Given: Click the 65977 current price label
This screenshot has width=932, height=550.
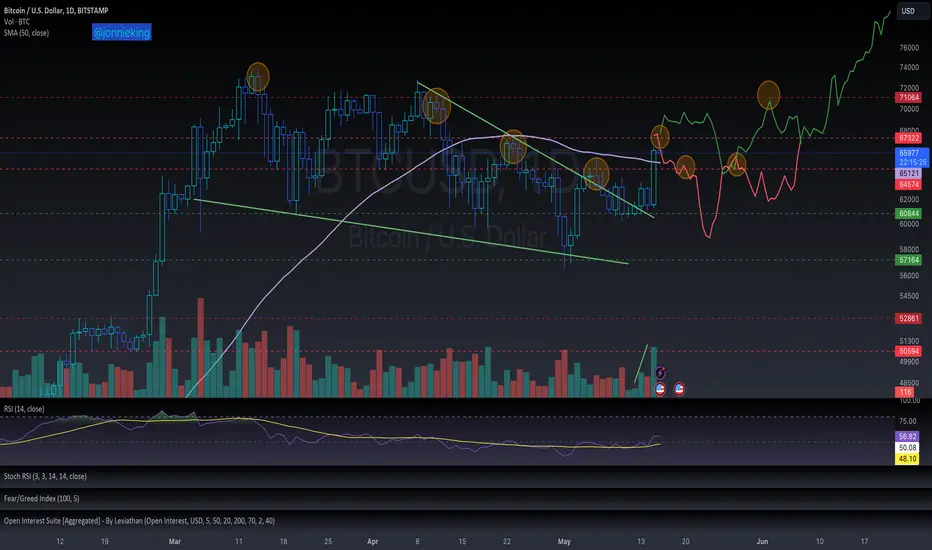Looking at the screenshot, I should click(x=912, y=157).
